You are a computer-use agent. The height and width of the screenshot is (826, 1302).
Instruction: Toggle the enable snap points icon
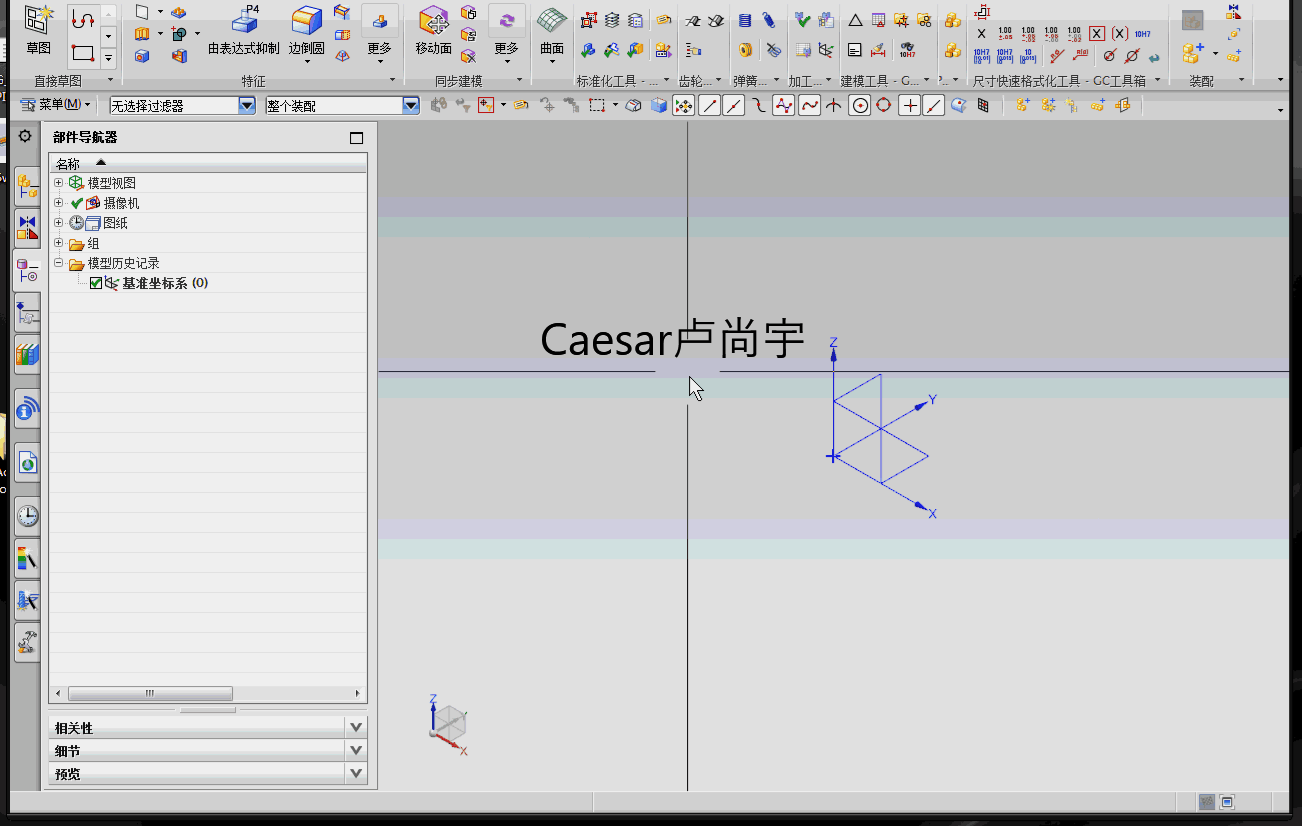[684, 105]
